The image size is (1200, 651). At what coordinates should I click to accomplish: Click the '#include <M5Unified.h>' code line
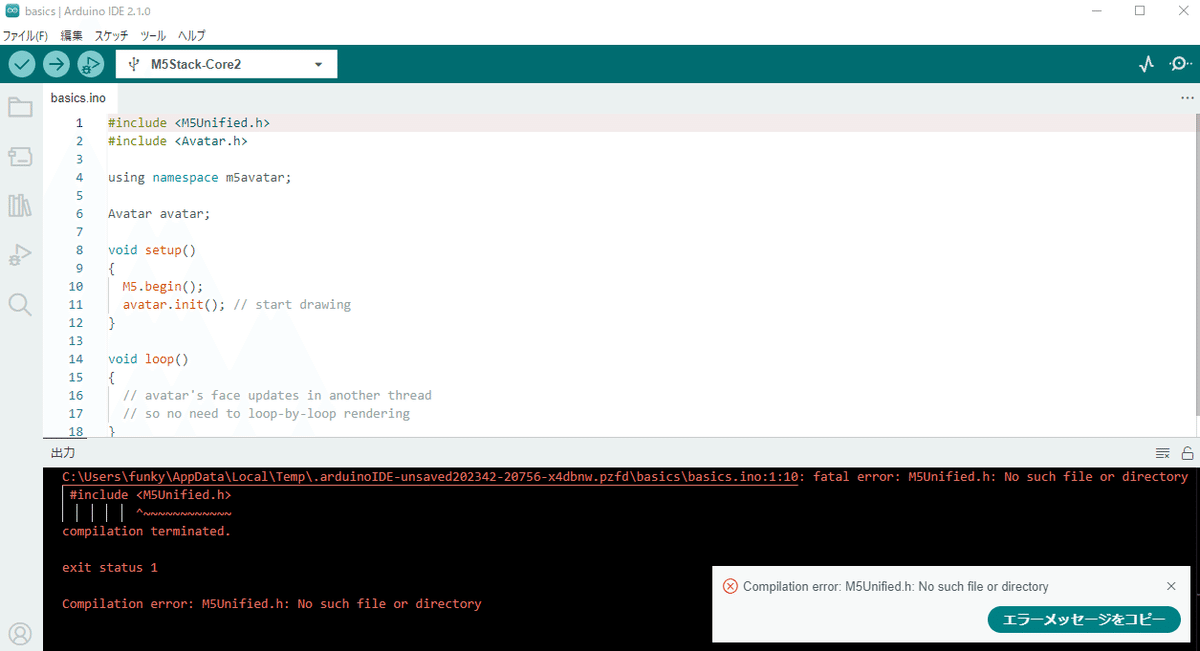click(x=189, y=123)
